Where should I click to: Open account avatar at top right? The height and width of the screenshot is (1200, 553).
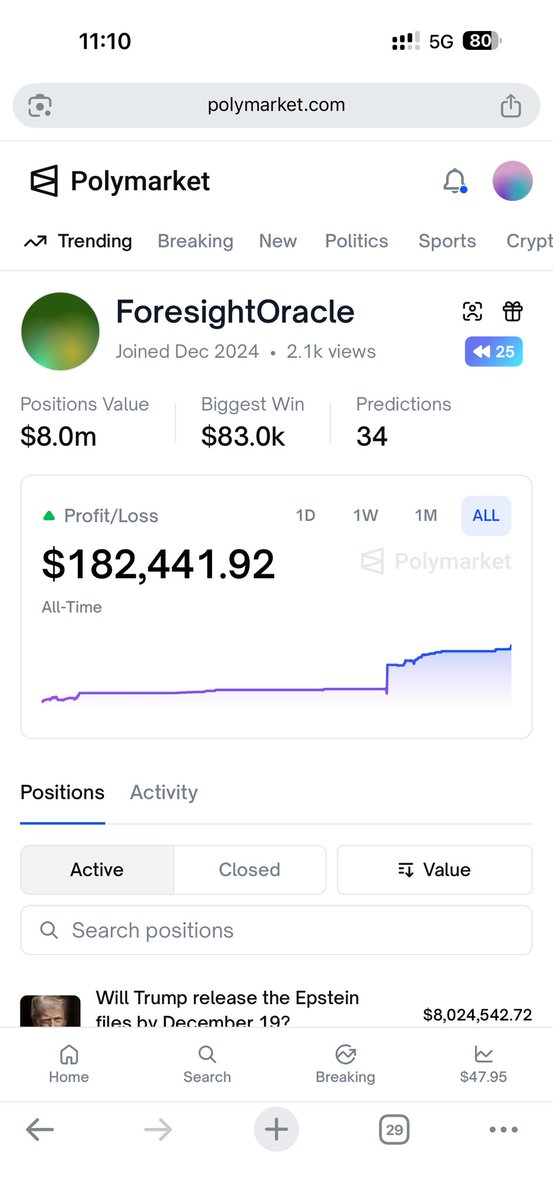point(512,181)
